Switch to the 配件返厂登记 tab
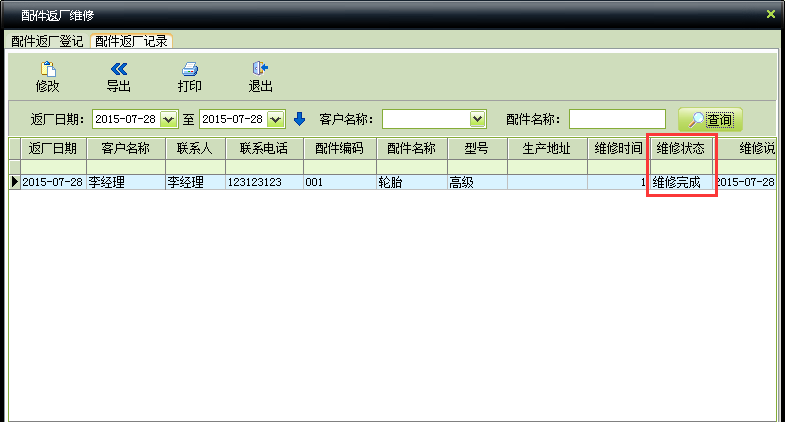The height and width of the screenshot is (422, 785). pos(47,41)
